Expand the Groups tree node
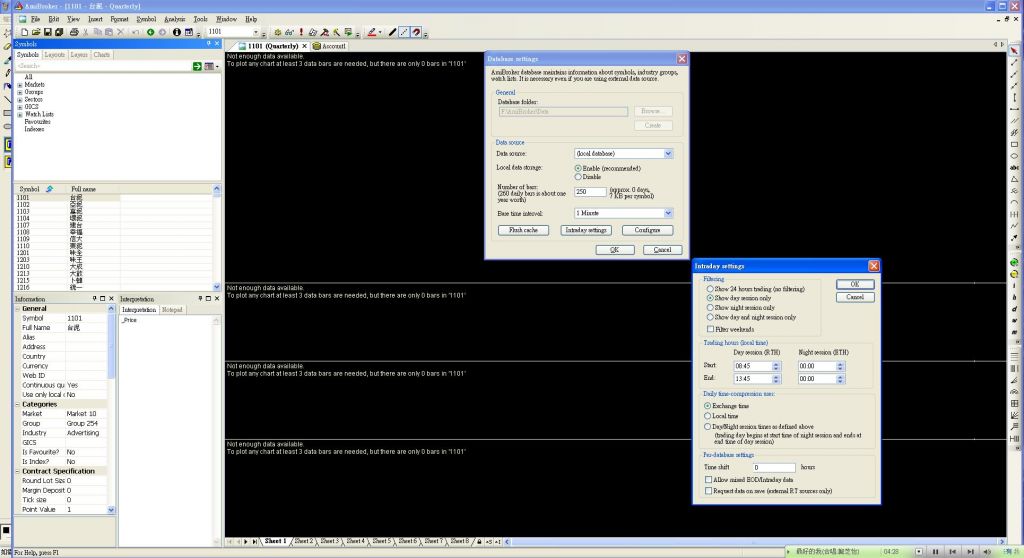1024x558 pixels. [x=20, y=92]
